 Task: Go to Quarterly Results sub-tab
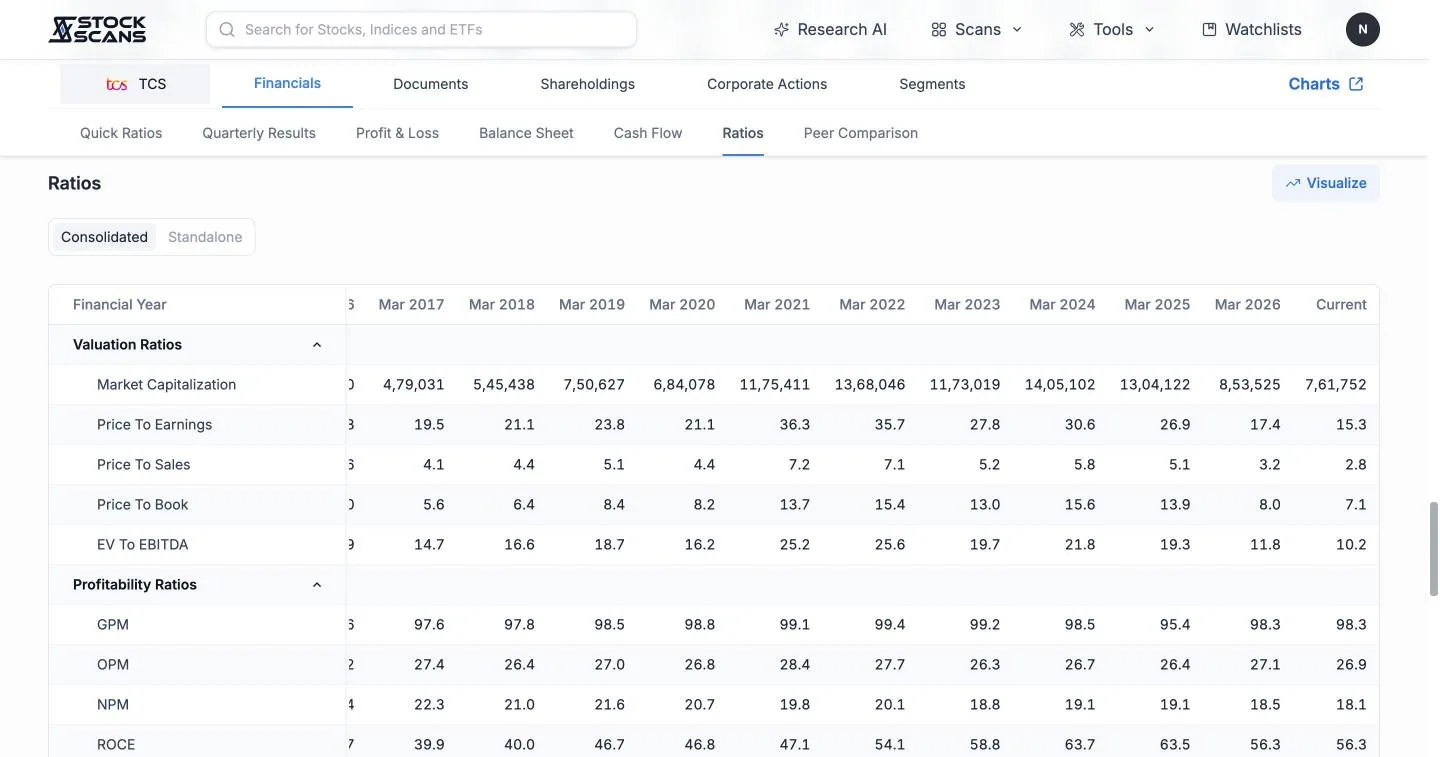point(259,133)
